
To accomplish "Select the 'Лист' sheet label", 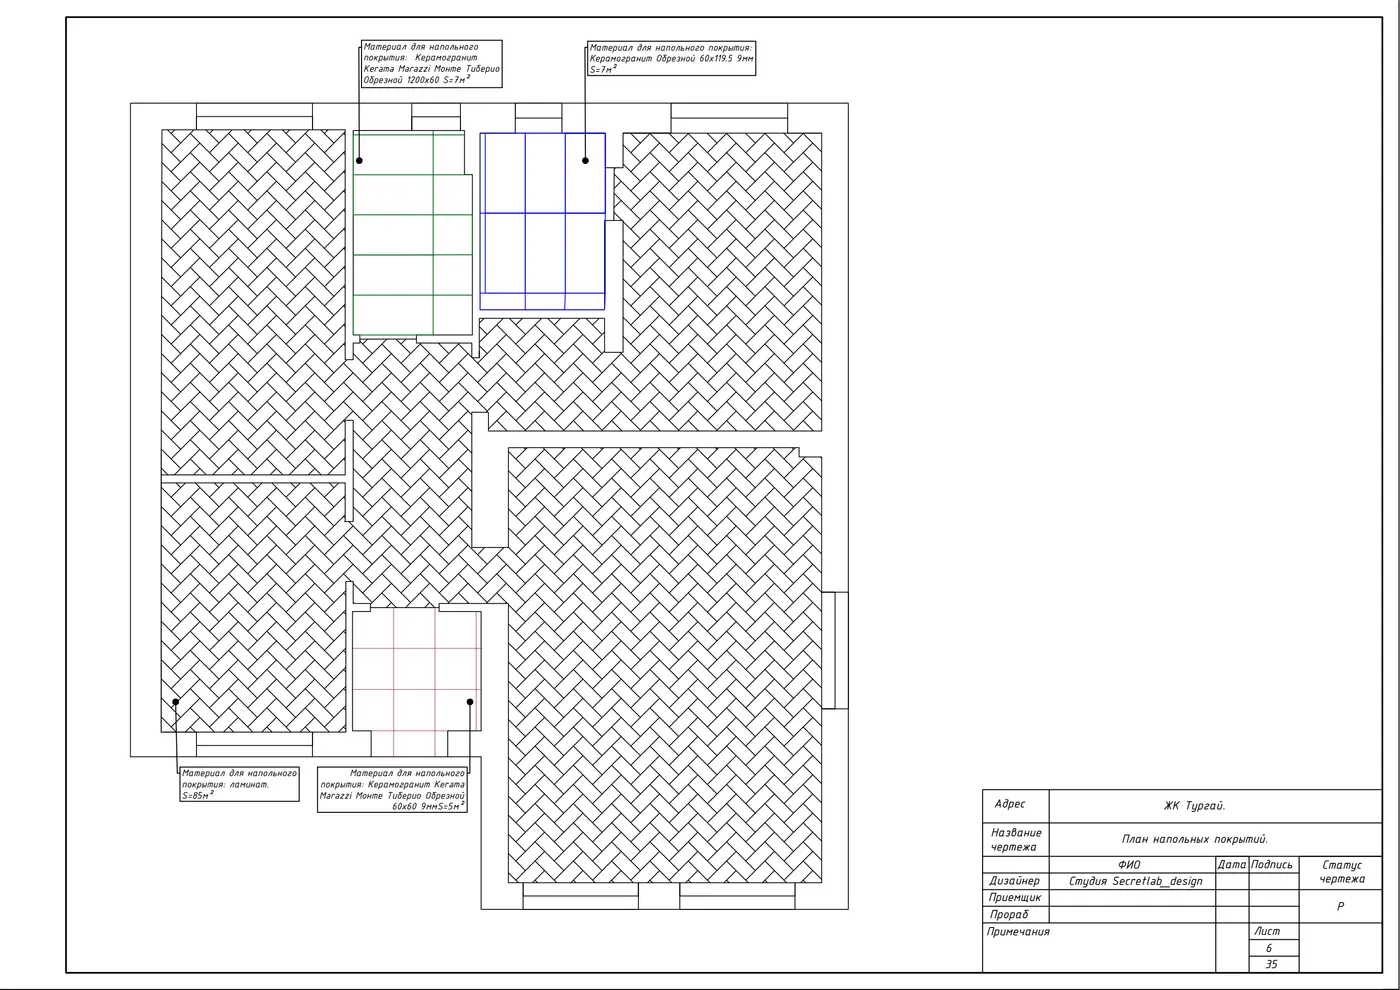I will click(1267, 931).
